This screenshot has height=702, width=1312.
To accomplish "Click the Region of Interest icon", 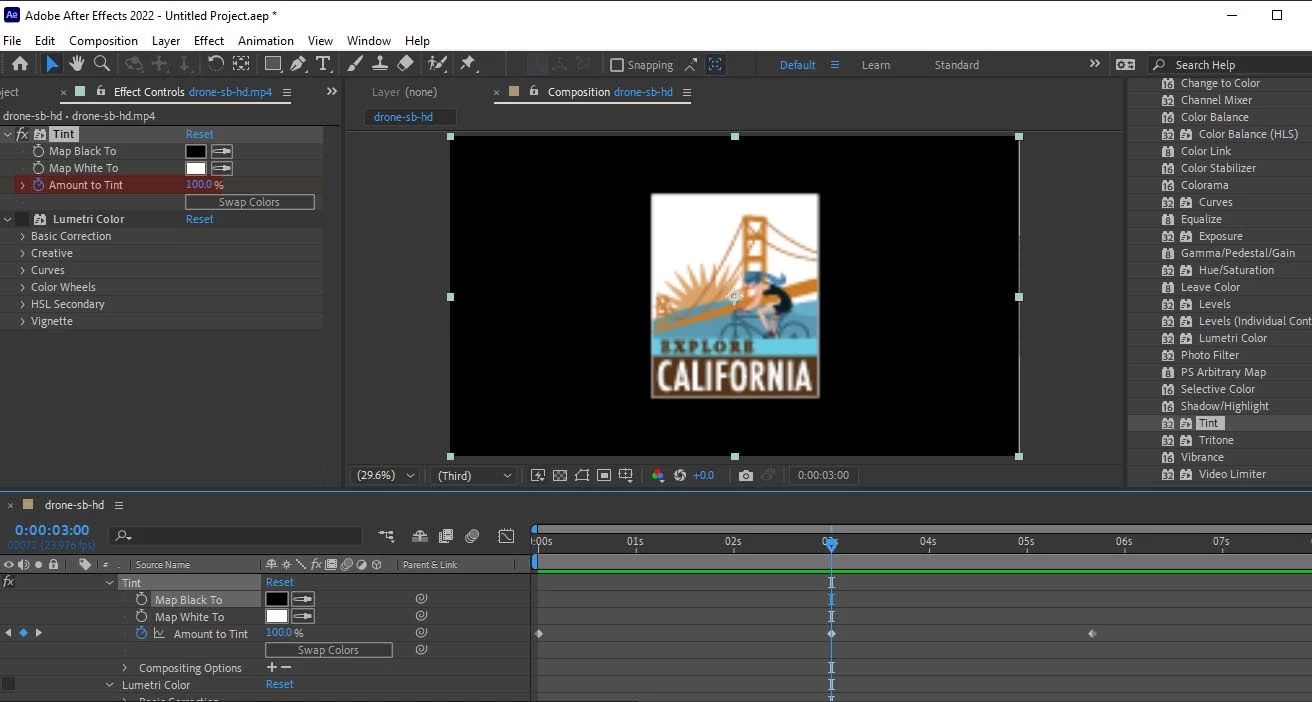I will [604, 475].
